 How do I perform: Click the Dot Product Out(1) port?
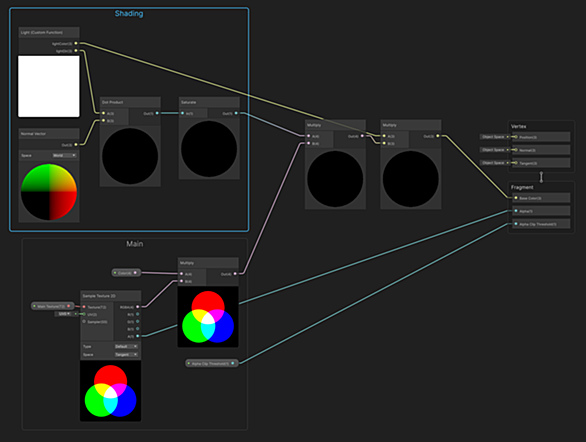[x=157, y=113]
